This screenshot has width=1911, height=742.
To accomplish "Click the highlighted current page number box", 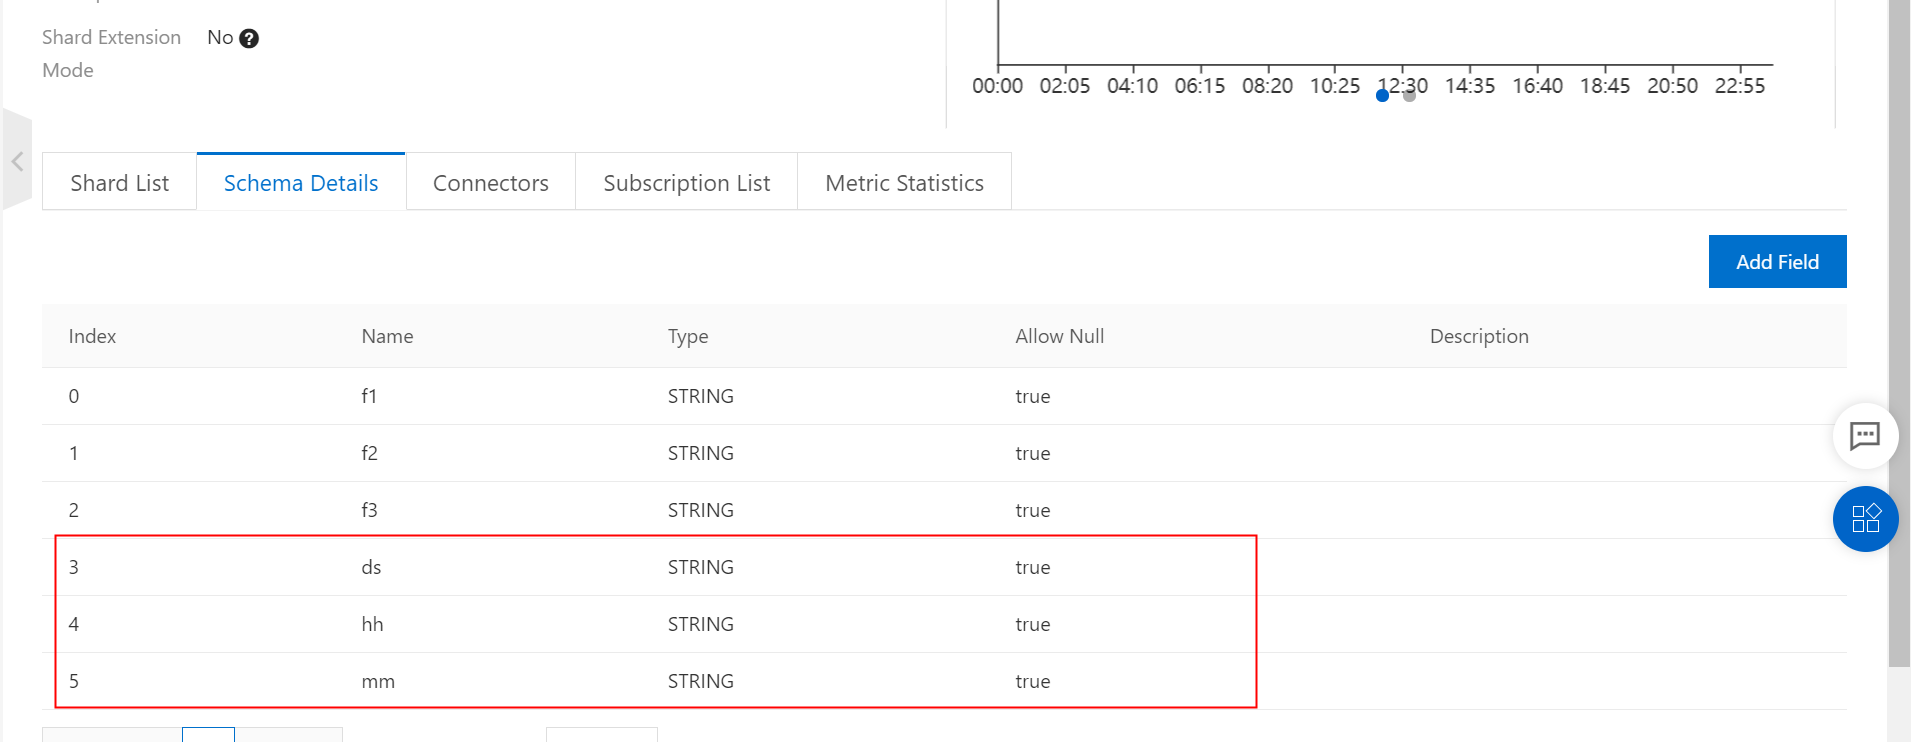I will [x=208, y=735].
